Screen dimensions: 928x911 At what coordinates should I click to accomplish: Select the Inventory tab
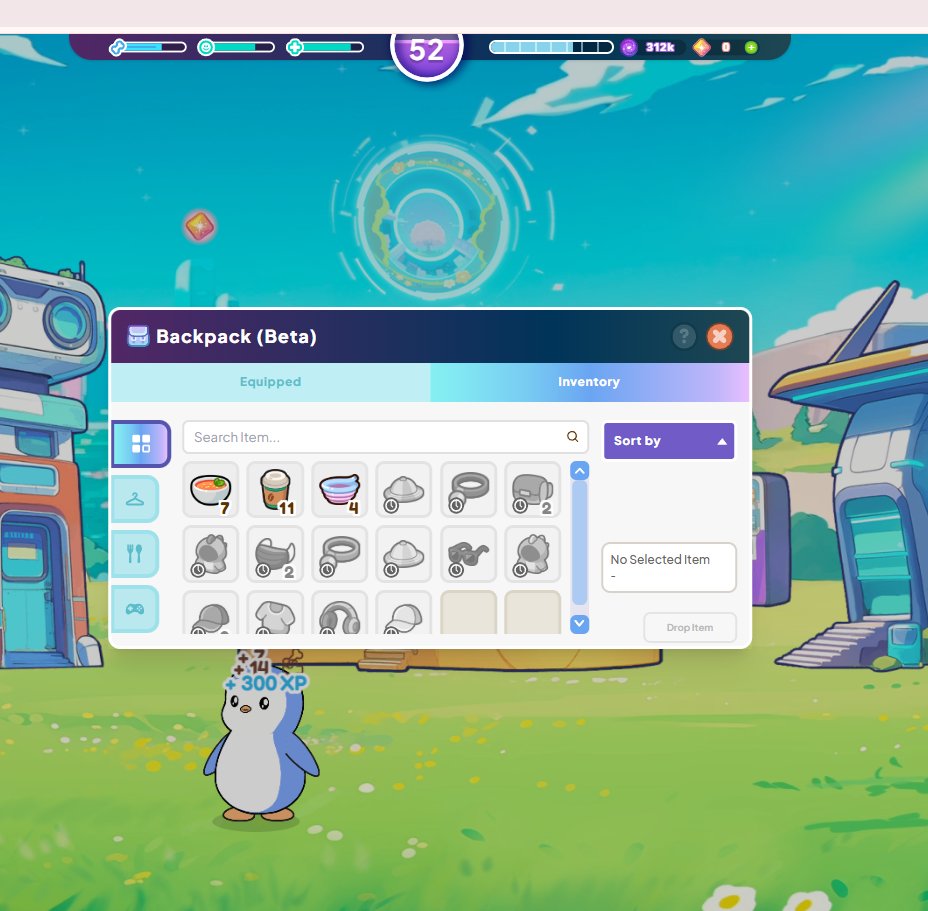[589, 382]
